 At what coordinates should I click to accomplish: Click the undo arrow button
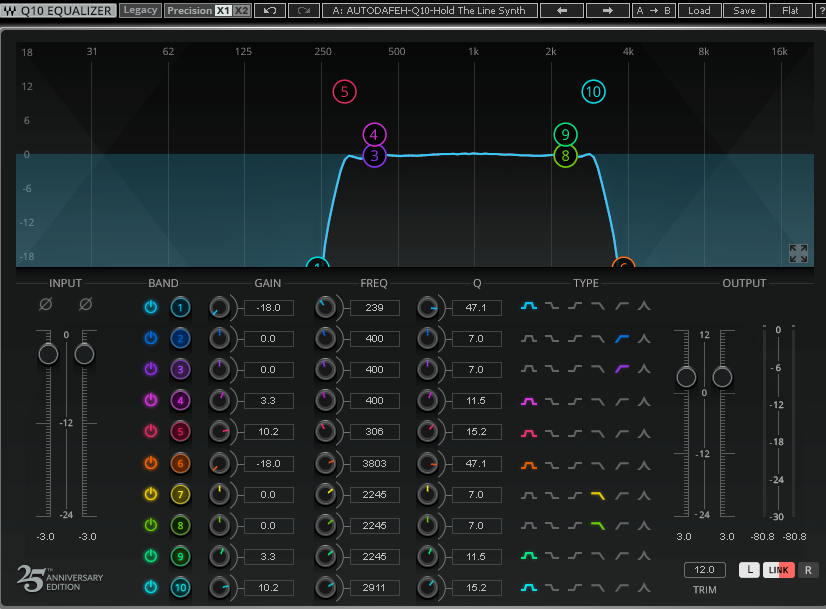(270, 11)
